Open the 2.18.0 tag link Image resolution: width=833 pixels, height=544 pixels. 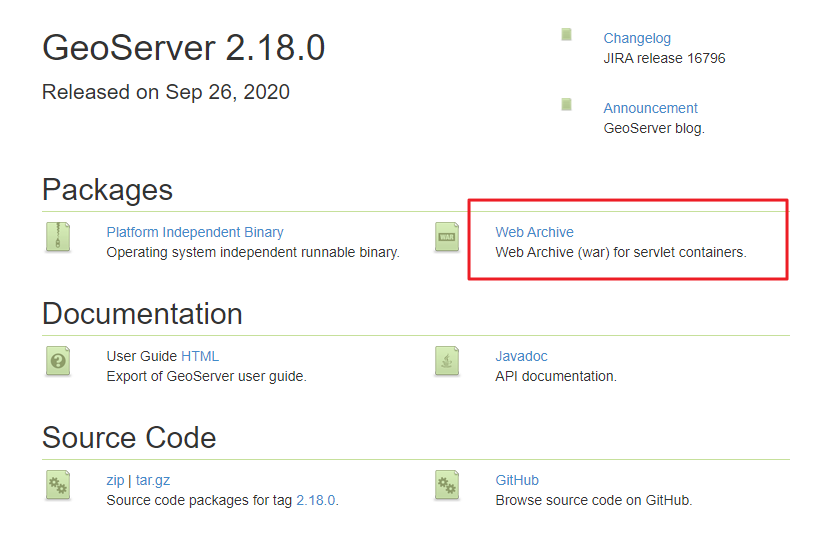(316, 500)
